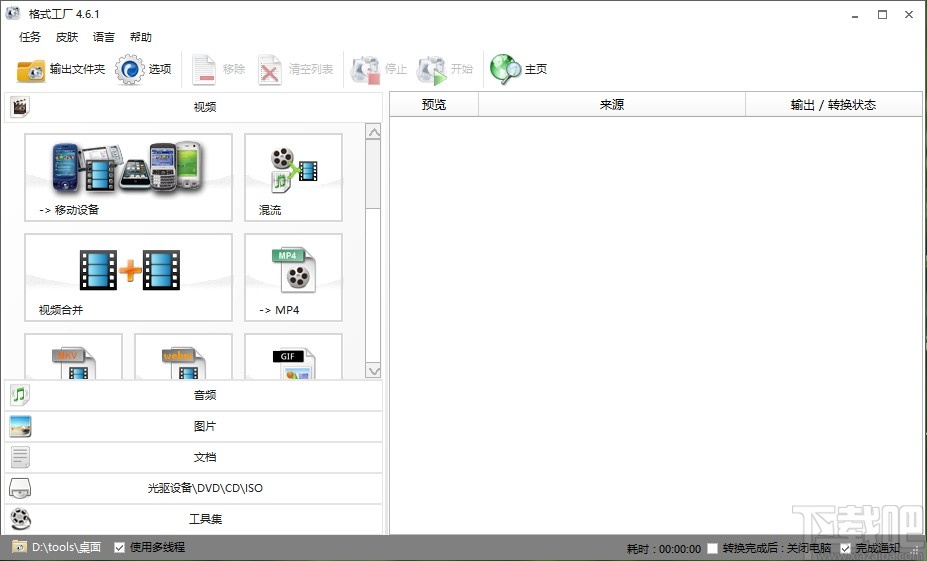Image resolution: width=927 pixels, height=561 pixels.
Task: Open the Language (语言) menu
Action: coord(103,37)
